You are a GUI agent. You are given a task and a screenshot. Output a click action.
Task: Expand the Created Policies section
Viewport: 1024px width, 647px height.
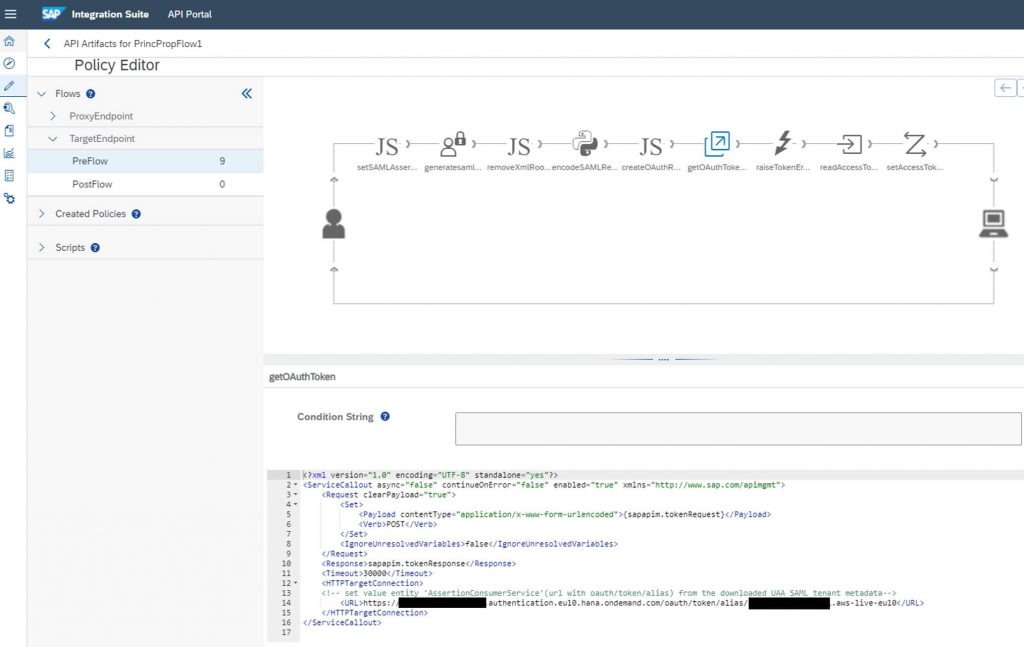tap(42, 214)
